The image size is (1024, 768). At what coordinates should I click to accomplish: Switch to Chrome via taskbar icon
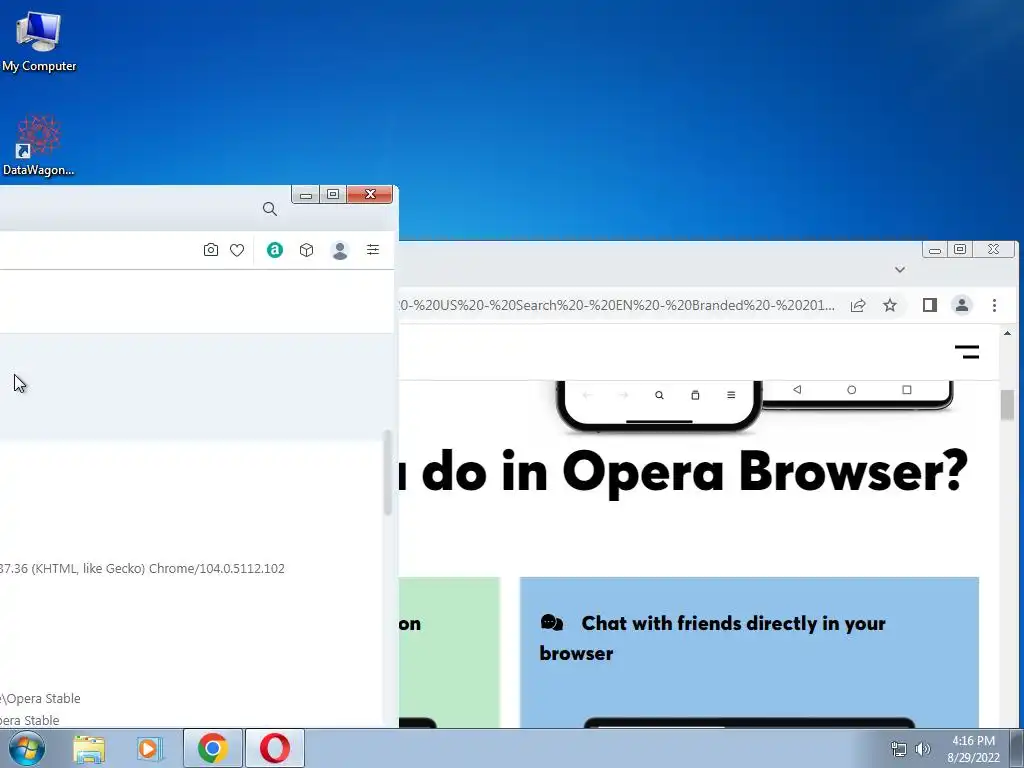213,748
